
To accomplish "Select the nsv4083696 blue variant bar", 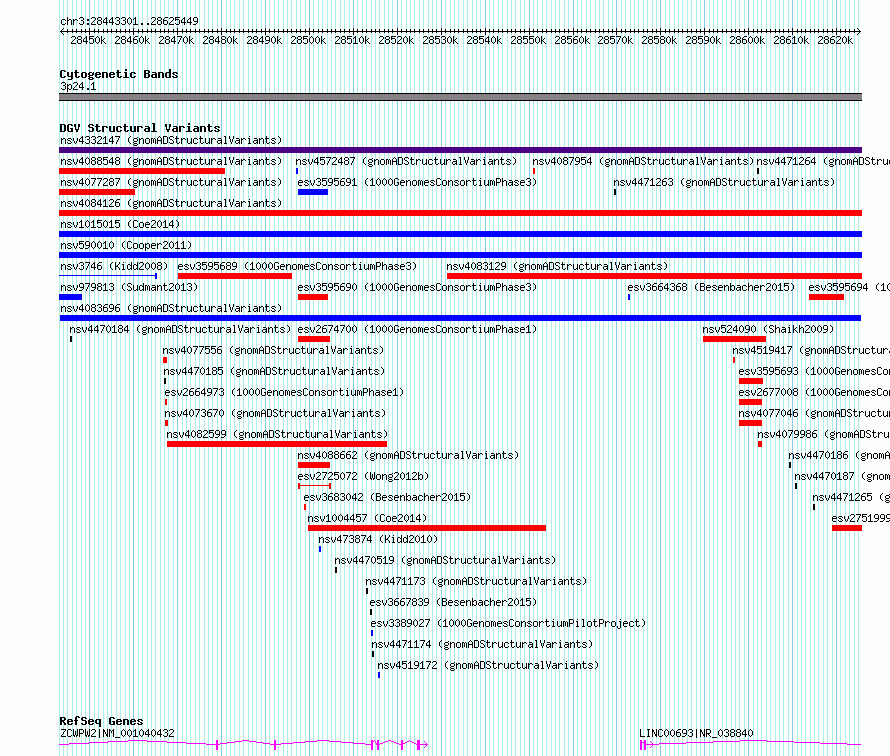I will [460, 318].
